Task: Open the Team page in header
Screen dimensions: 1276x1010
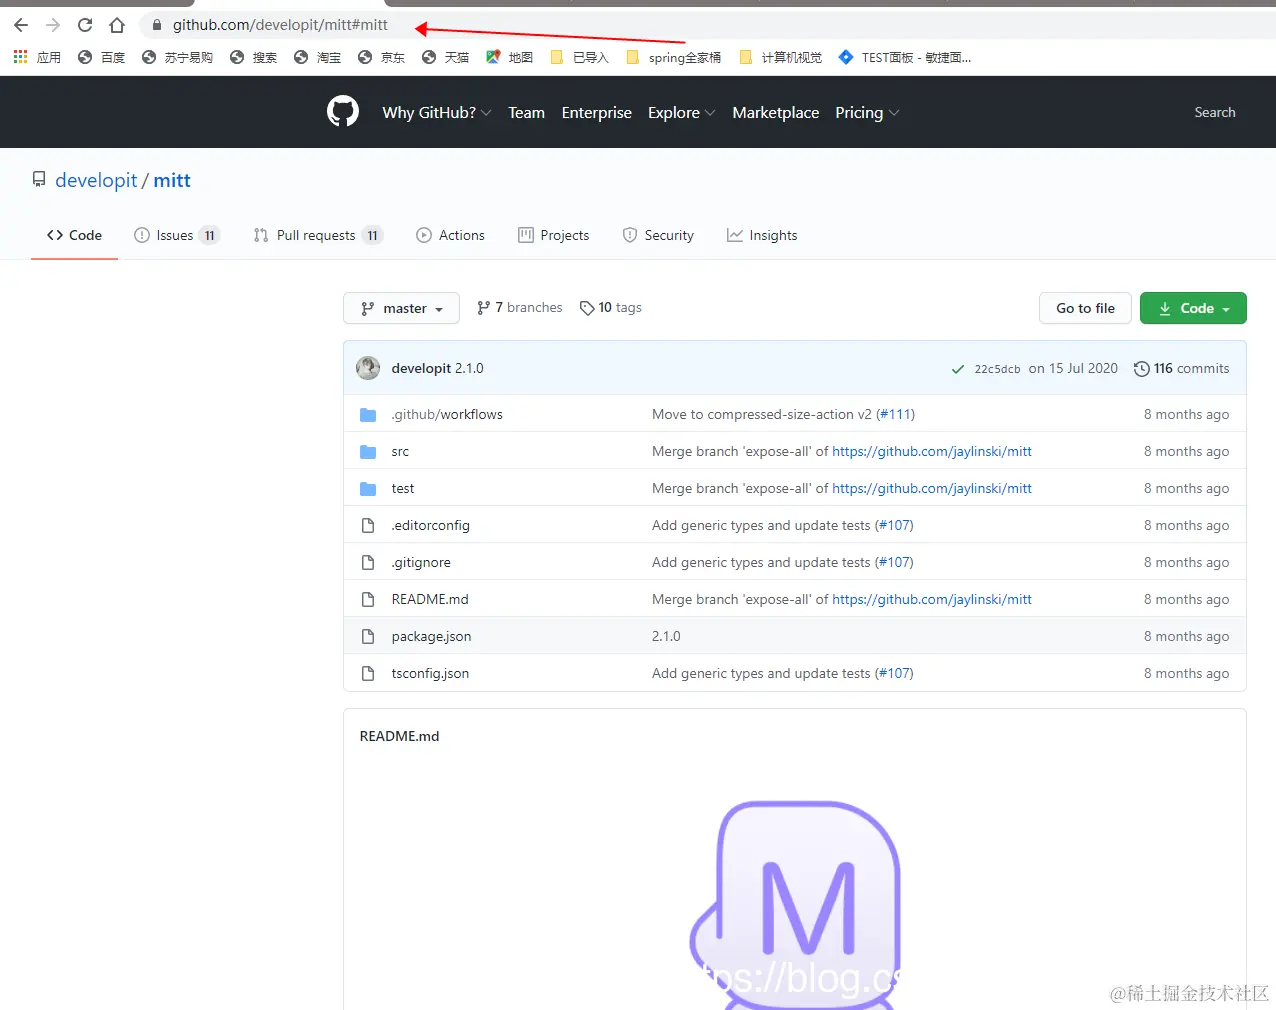Action: click(x=526, y=112)
